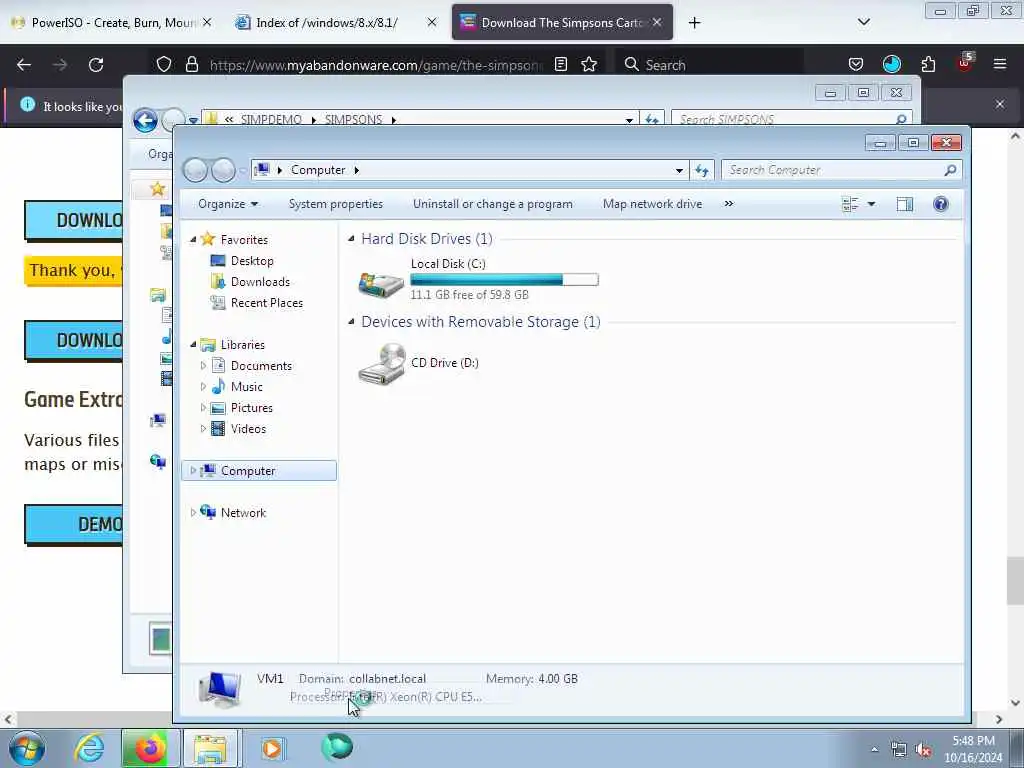
Task: Click the help question mark icon
Action: tap(940, 204)
